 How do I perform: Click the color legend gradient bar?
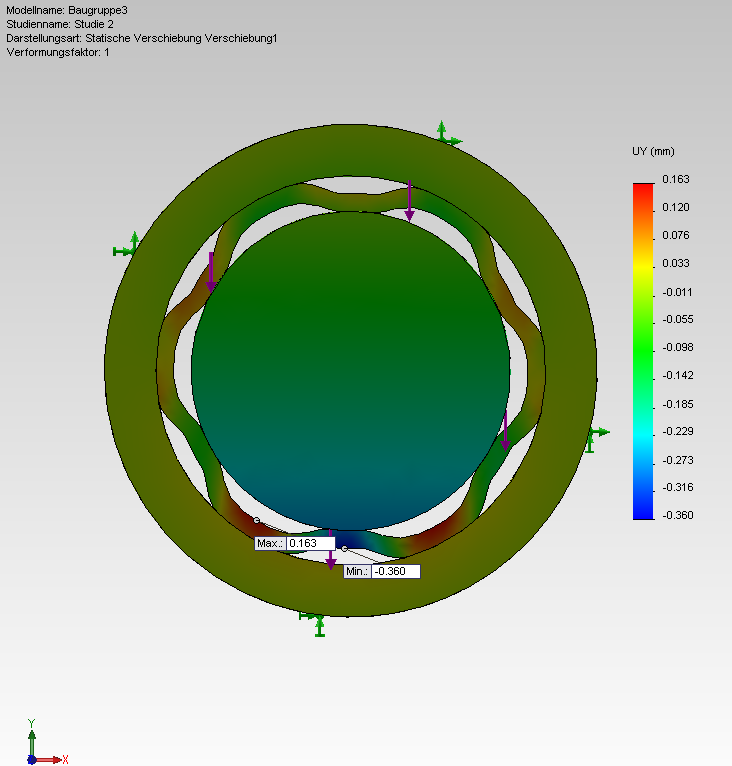[x=643, y=351]
